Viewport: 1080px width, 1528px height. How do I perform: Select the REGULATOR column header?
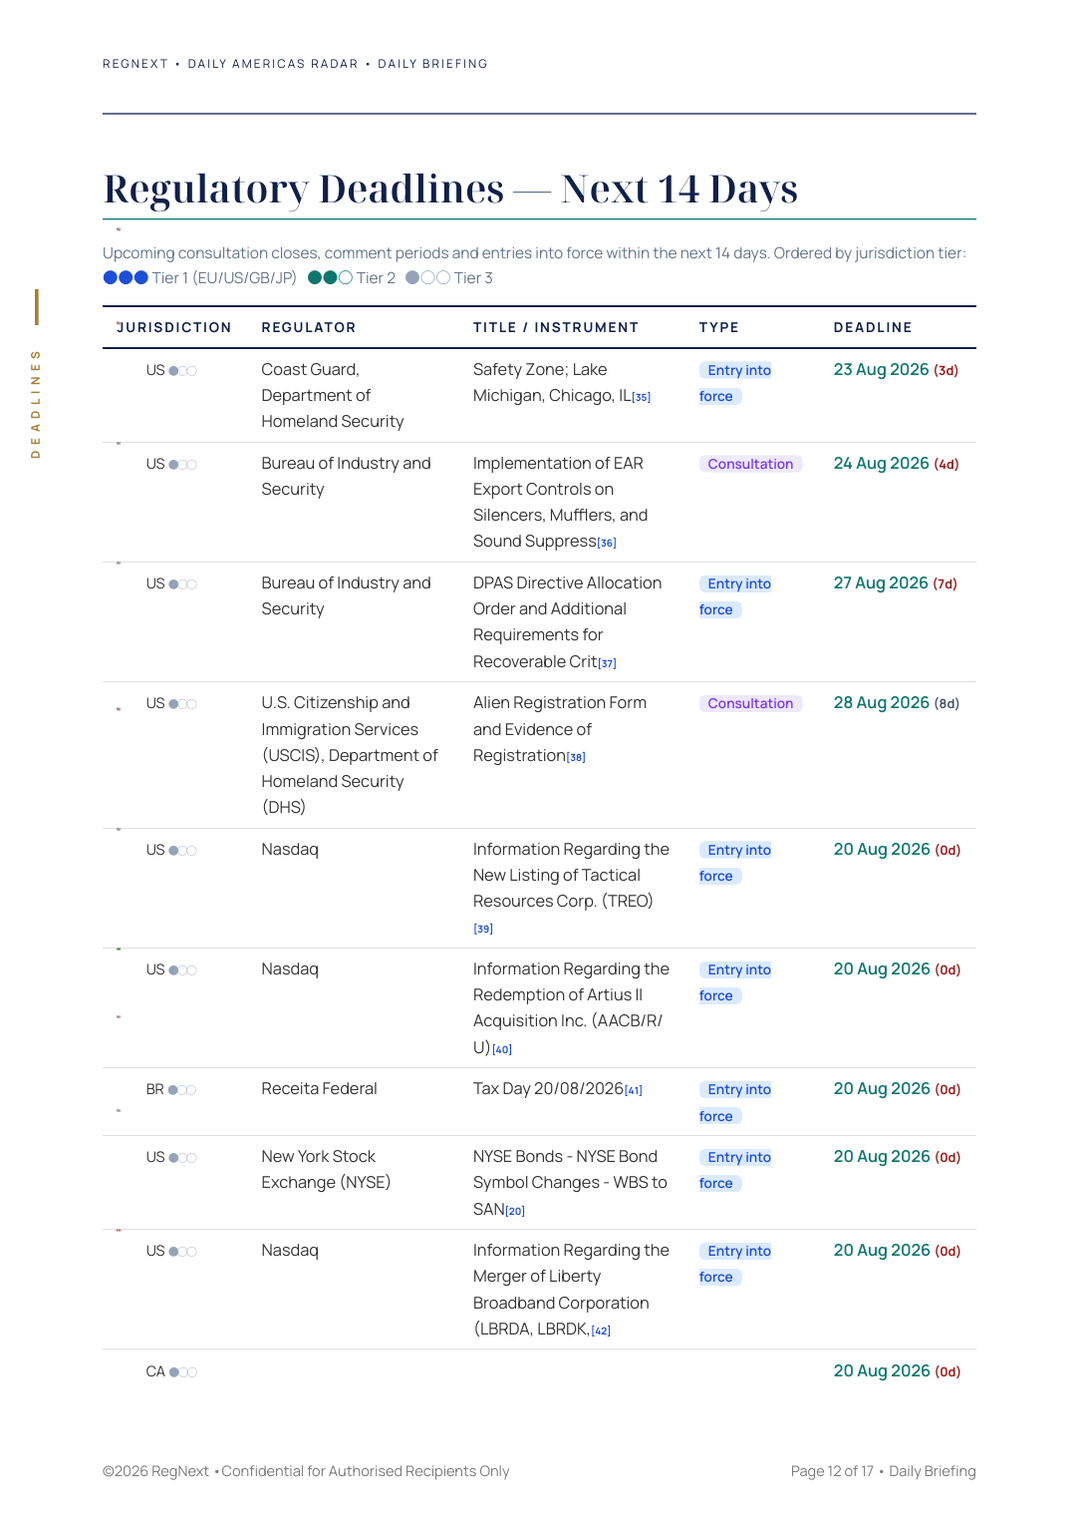[309, 327]
